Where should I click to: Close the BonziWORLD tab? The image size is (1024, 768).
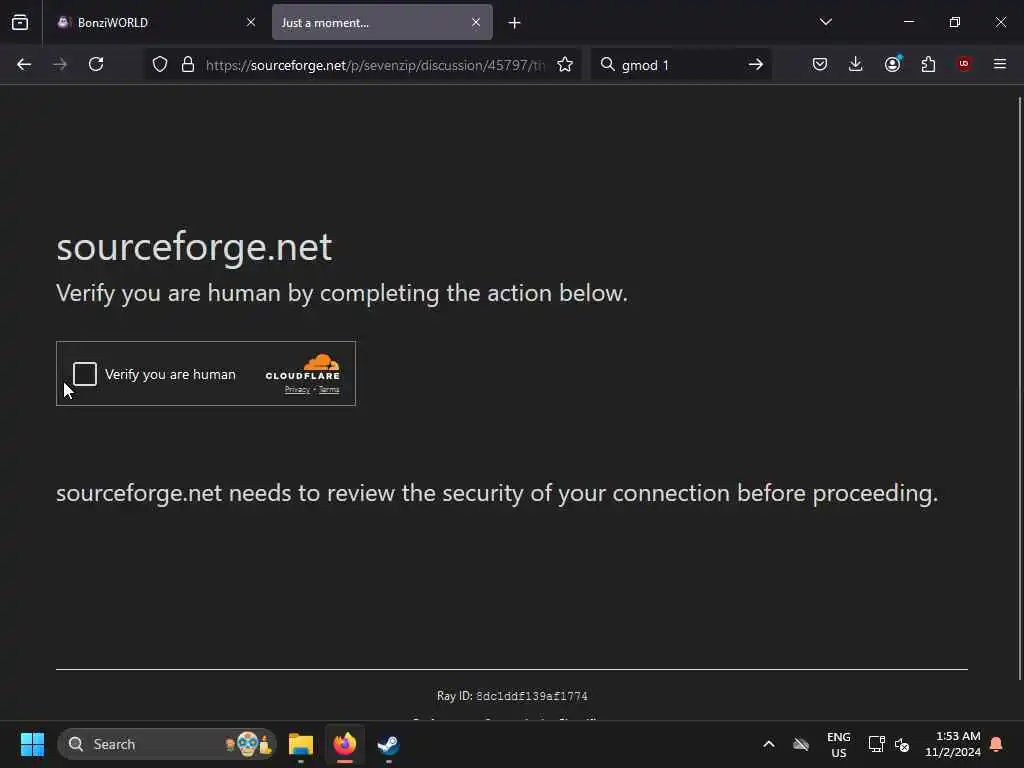click(251, 22)
